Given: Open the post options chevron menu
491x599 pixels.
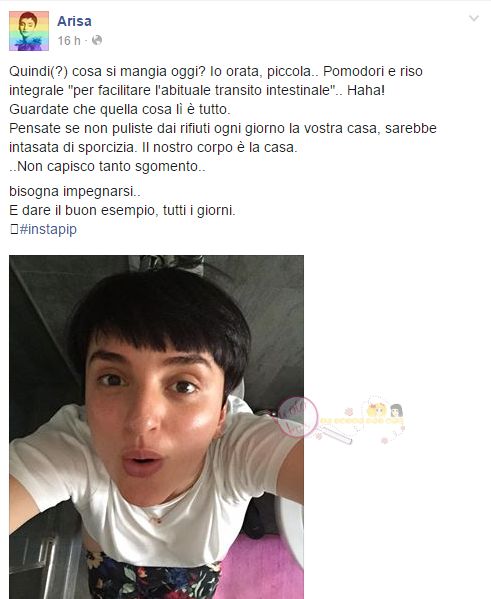Looking at the screenshot, I should (x=474, y=18).
